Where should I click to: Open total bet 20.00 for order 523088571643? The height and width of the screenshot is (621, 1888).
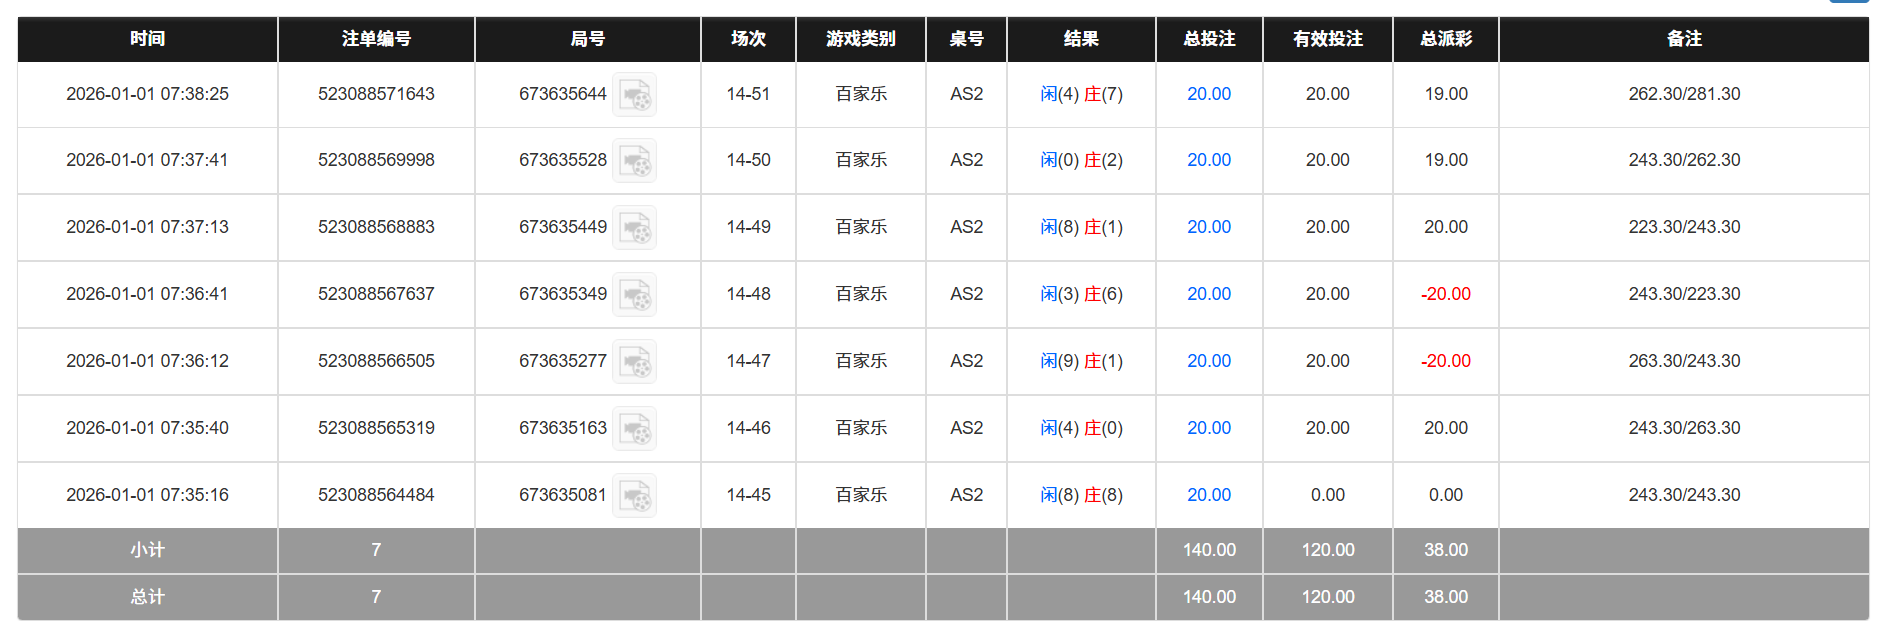tap(1209, 94)
